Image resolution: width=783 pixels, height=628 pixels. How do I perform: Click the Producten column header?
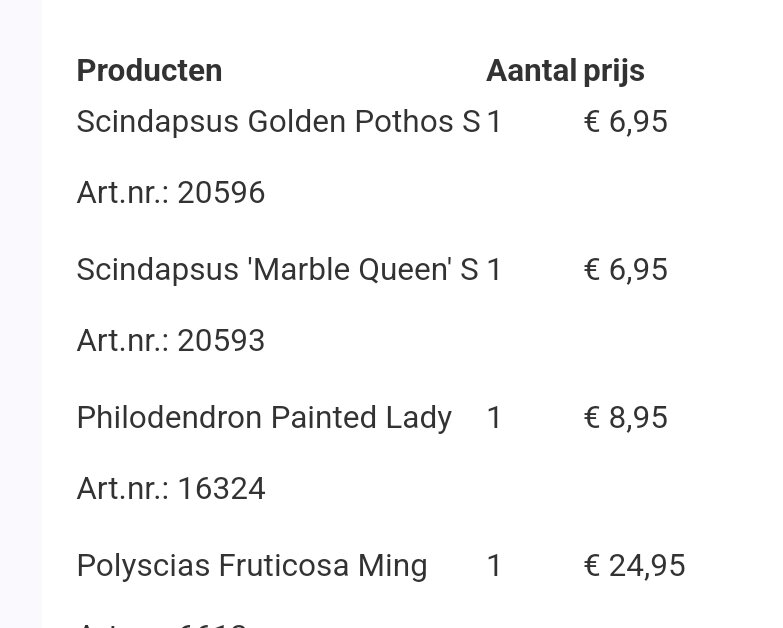(149, 70)
